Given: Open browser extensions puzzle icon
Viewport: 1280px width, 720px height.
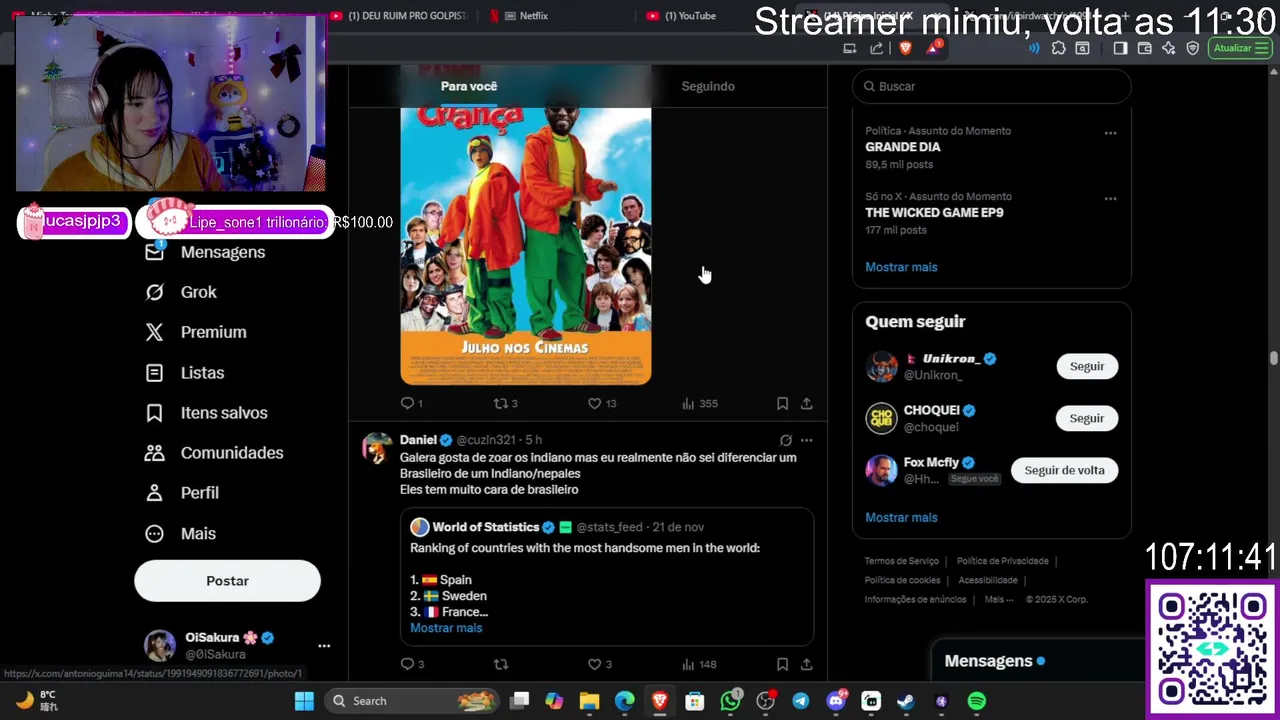Looking at the screenshot, I should click(x=1059, y=48).
